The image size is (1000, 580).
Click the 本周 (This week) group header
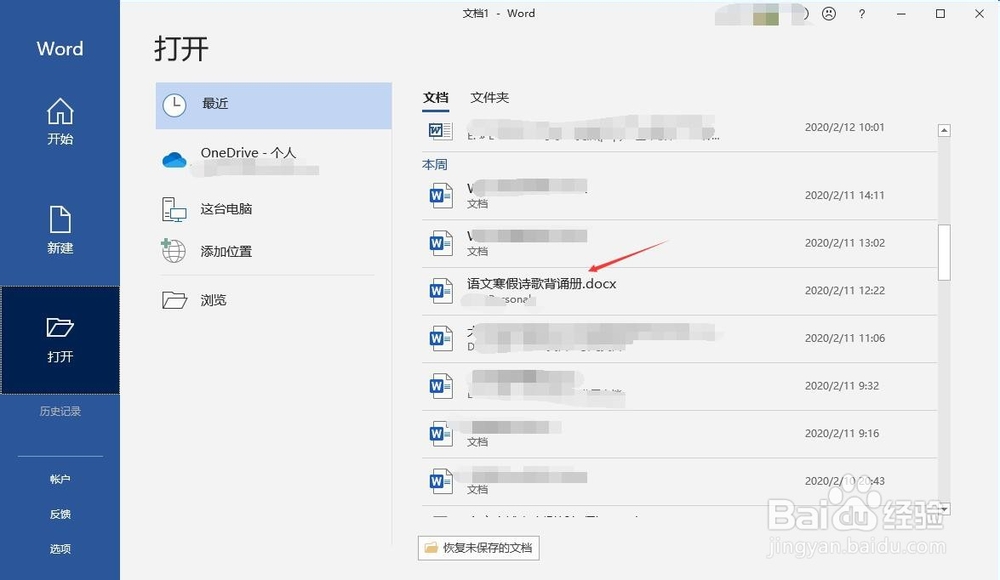coord(434,165)
